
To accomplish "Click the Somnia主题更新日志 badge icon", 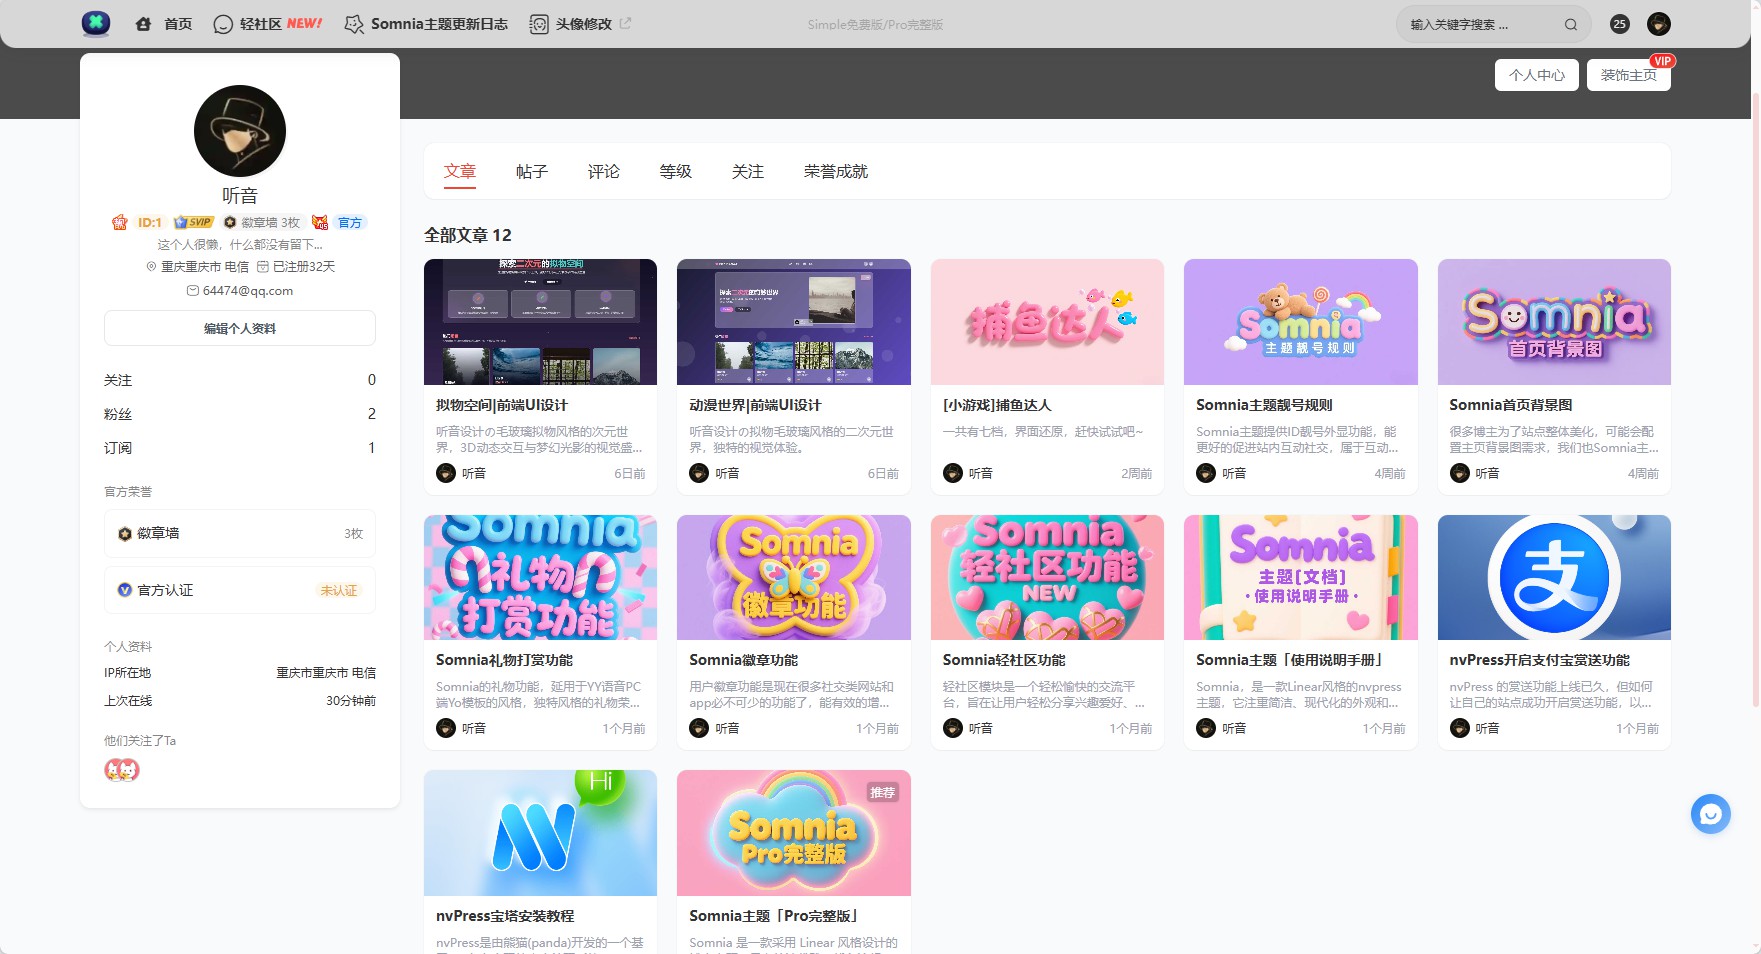I will 354,24.
